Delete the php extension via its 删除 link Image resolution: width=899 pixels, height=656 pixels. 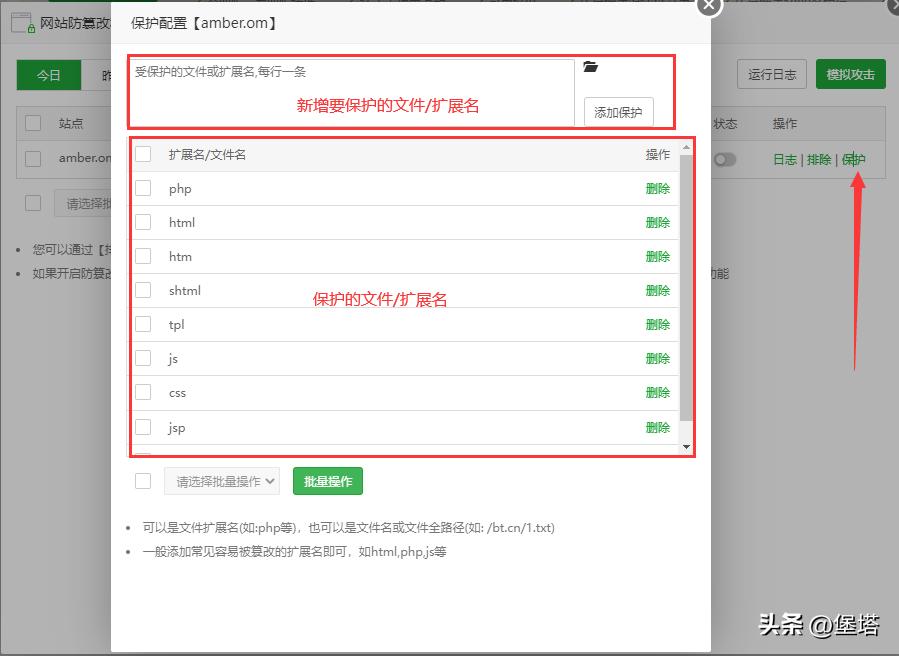[x=657, y=188]
